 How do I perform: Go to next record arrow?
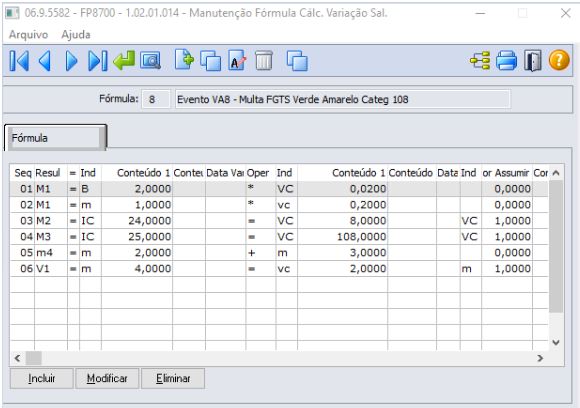coord(71,61)
